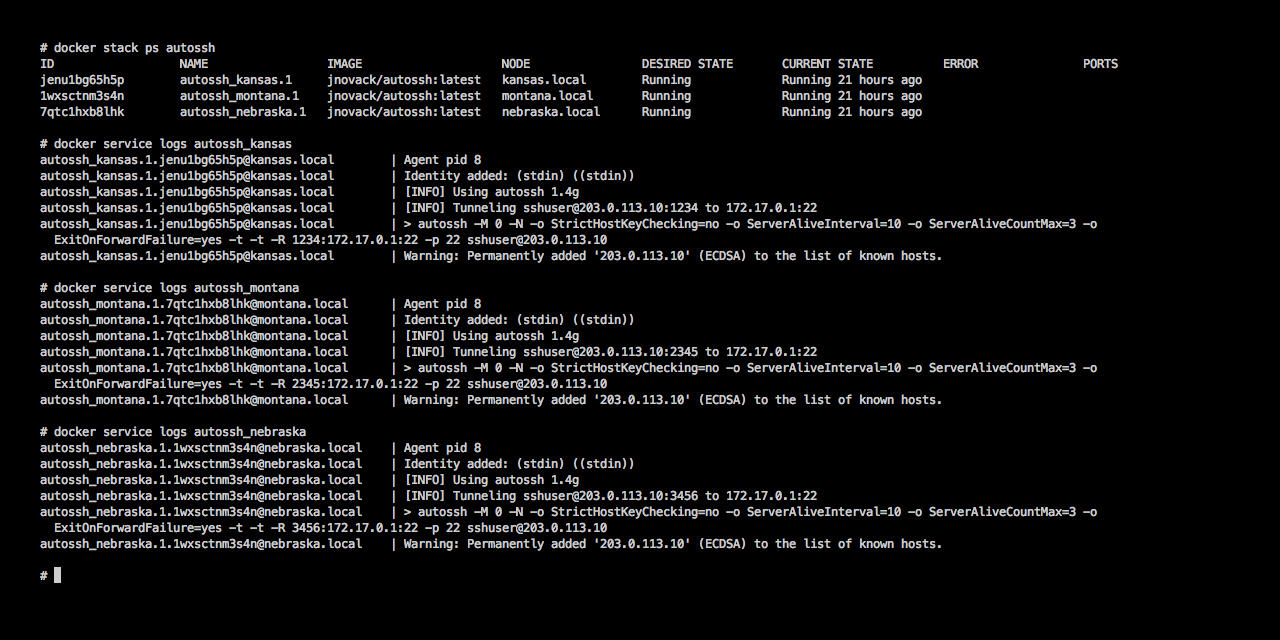
Task: Click the tunneling line with port 2345
Action: pyautogui.click(x=610, y=352)
